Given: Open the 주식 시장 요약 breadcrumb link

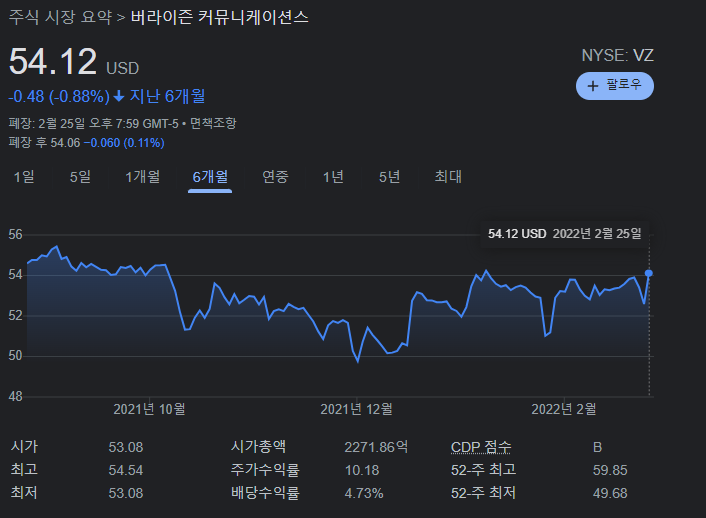Looking at the screenshot, I should (x=60, y=17).
